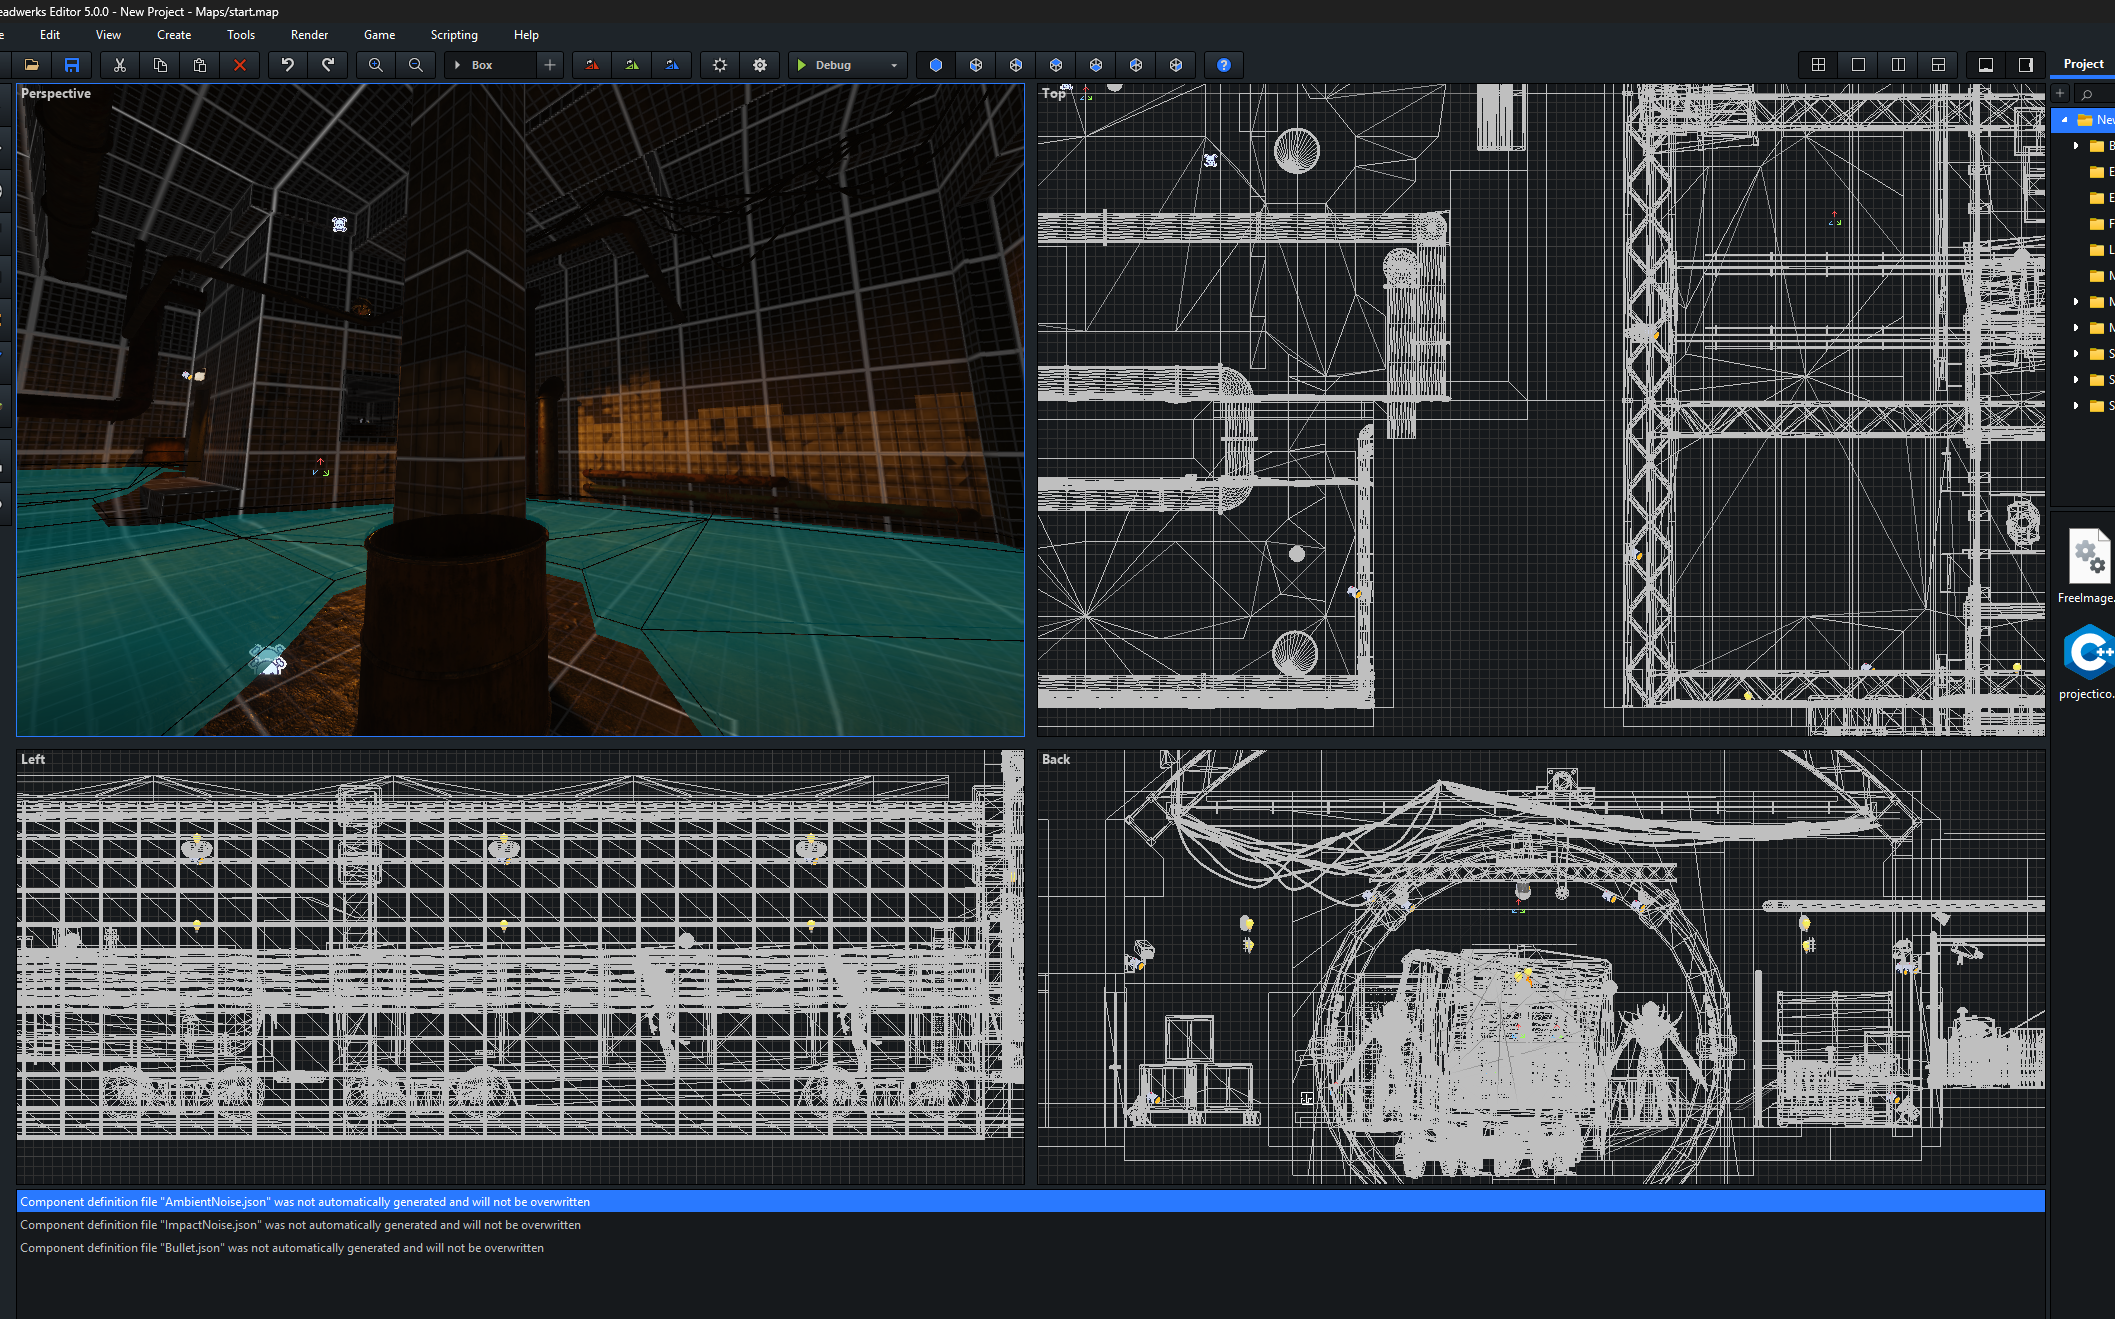Click the solid blue cube view button
Image resolution: width=2115 pixels, height=1319 pixels.
936,65
